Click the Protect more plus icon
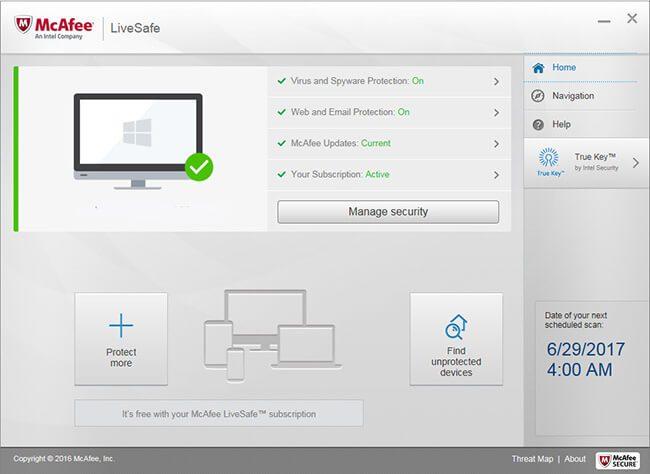Screen dimensions: 650x474 (x=121, y=325)
